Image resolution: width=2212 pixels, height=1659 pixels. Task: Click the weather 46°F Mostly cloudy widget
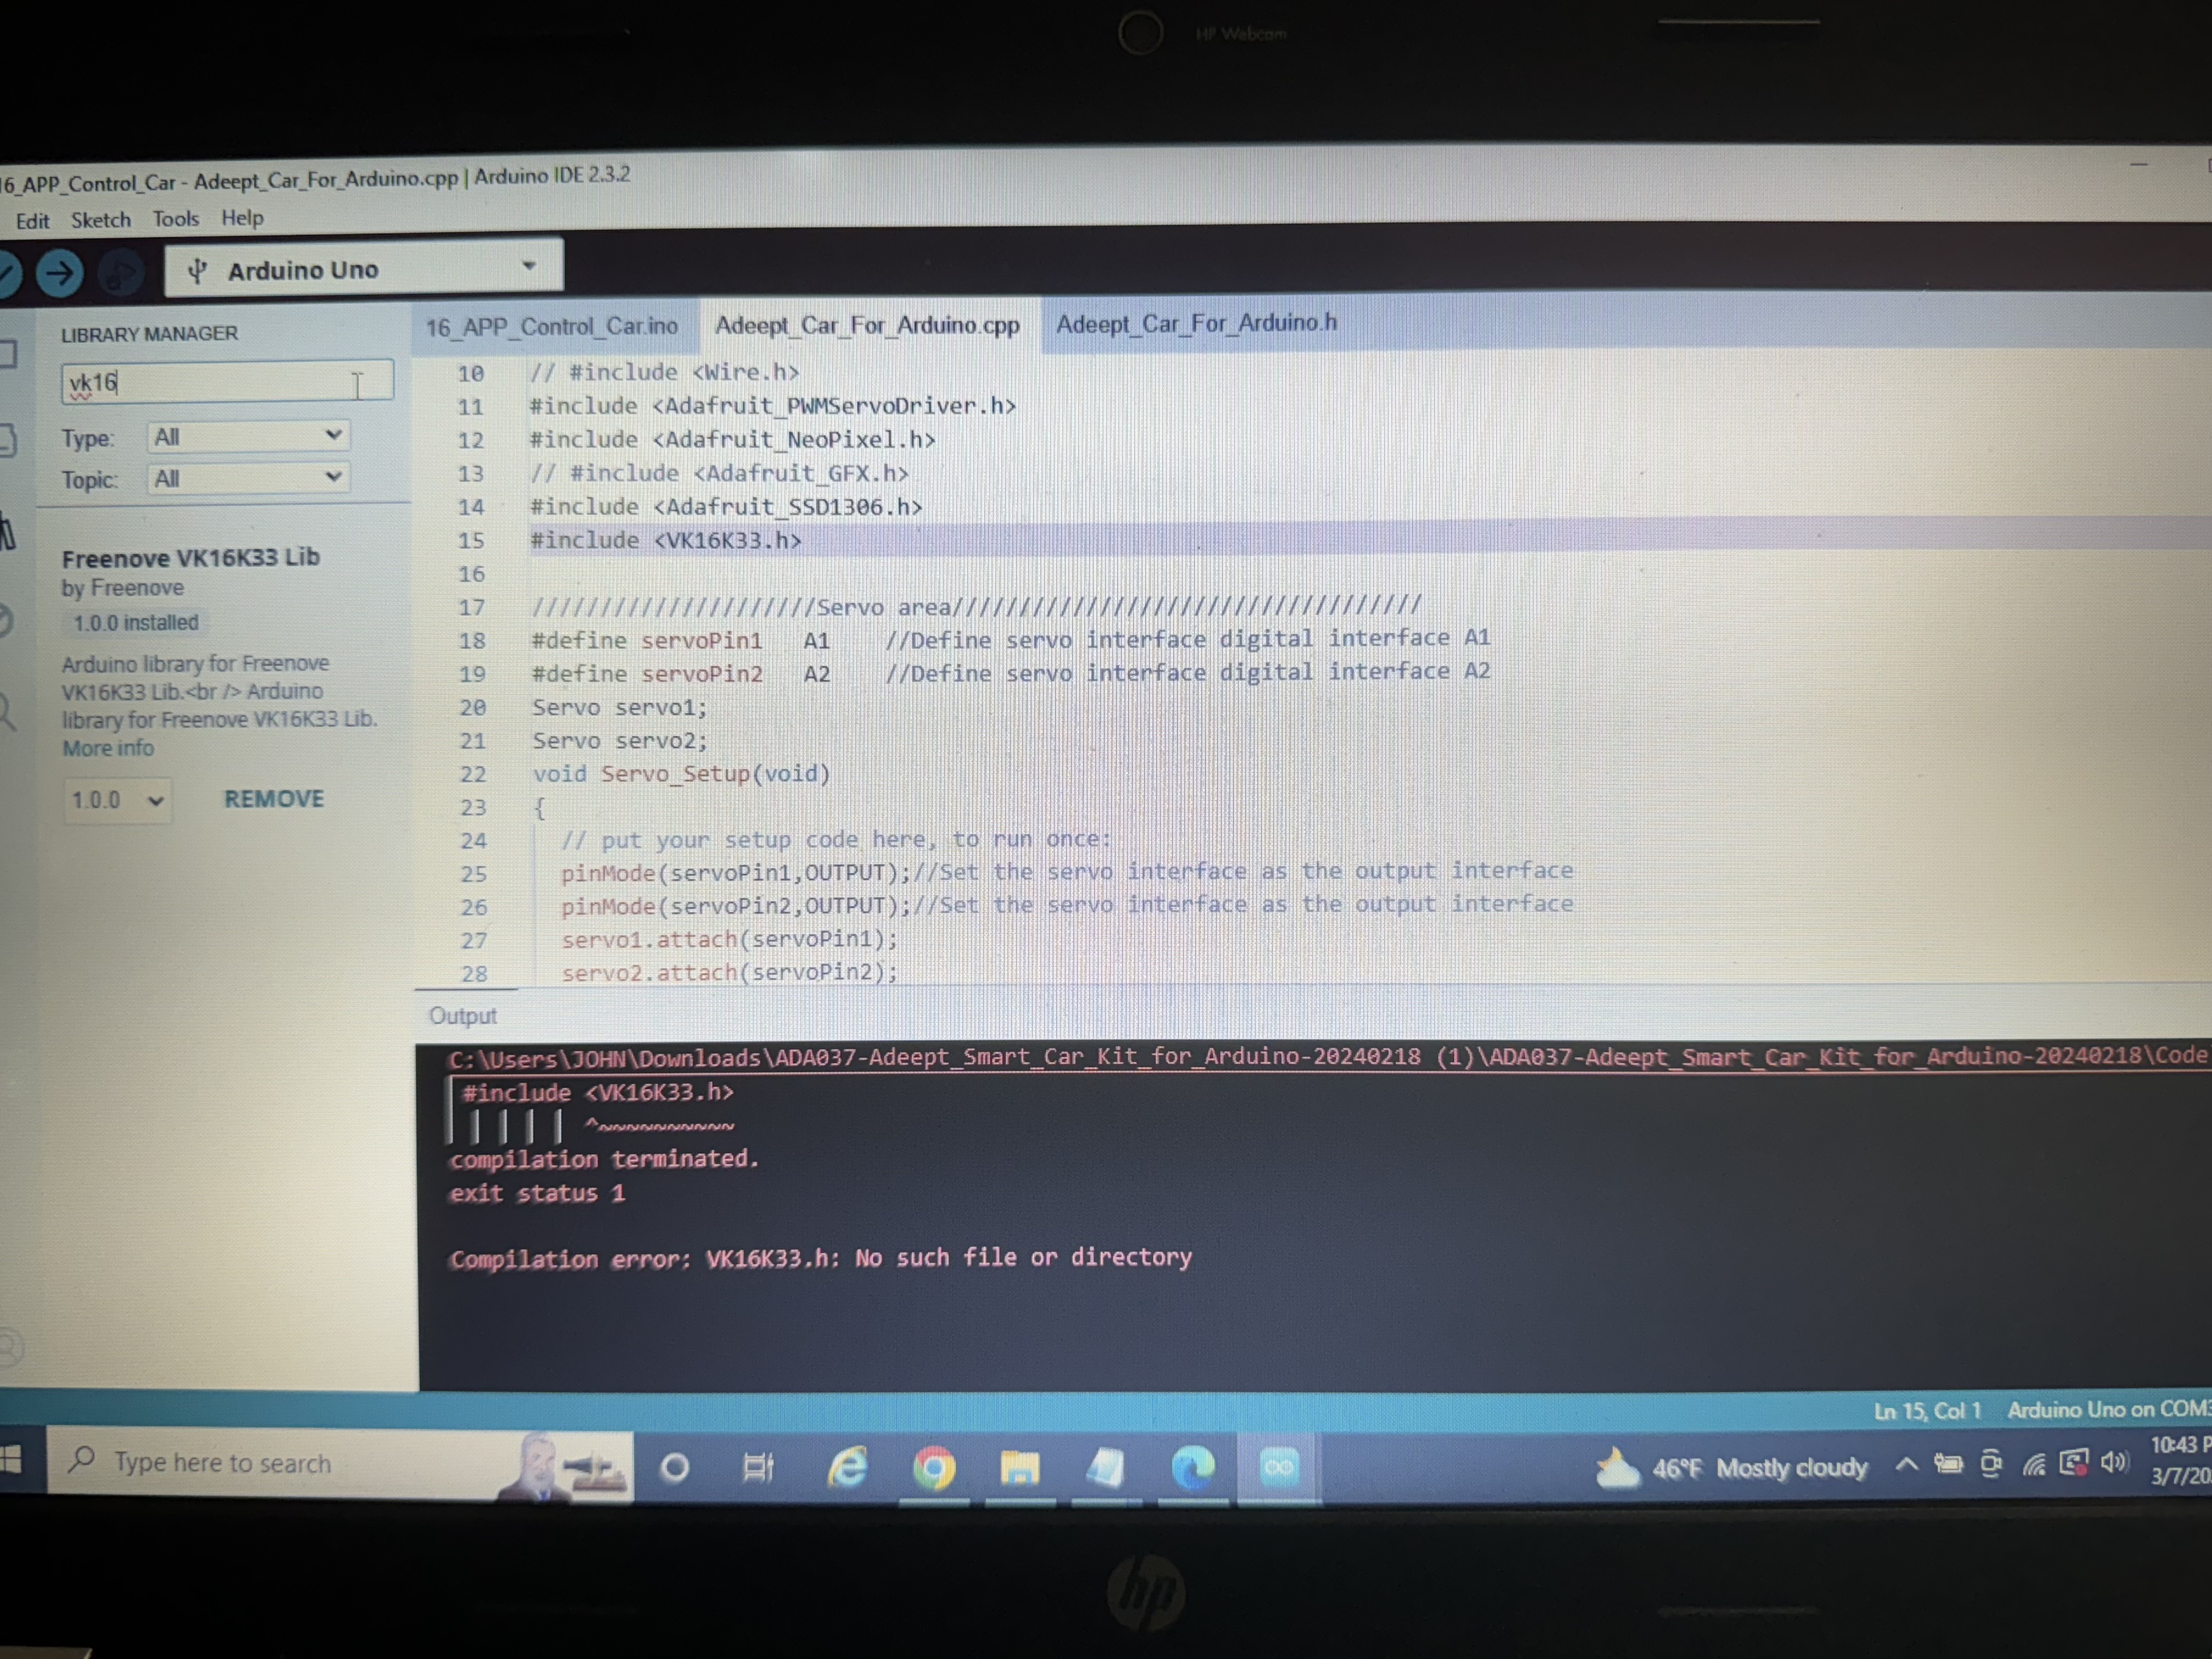tap(1731, 1468)
